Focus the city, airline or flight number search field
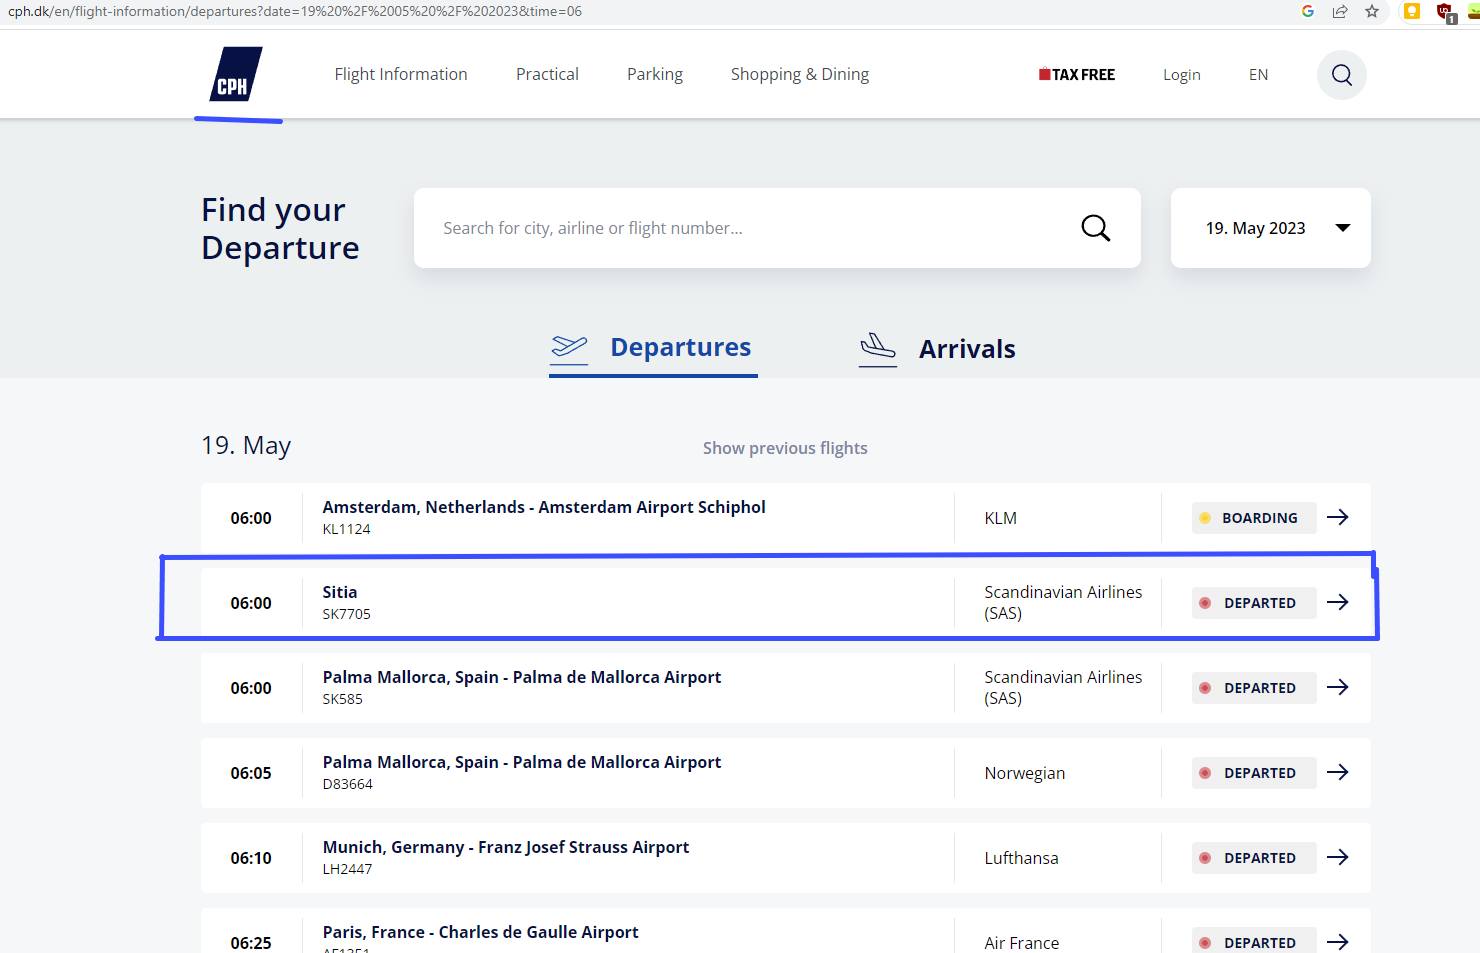Screen dimensions: 1480x953 pos(740,228)
